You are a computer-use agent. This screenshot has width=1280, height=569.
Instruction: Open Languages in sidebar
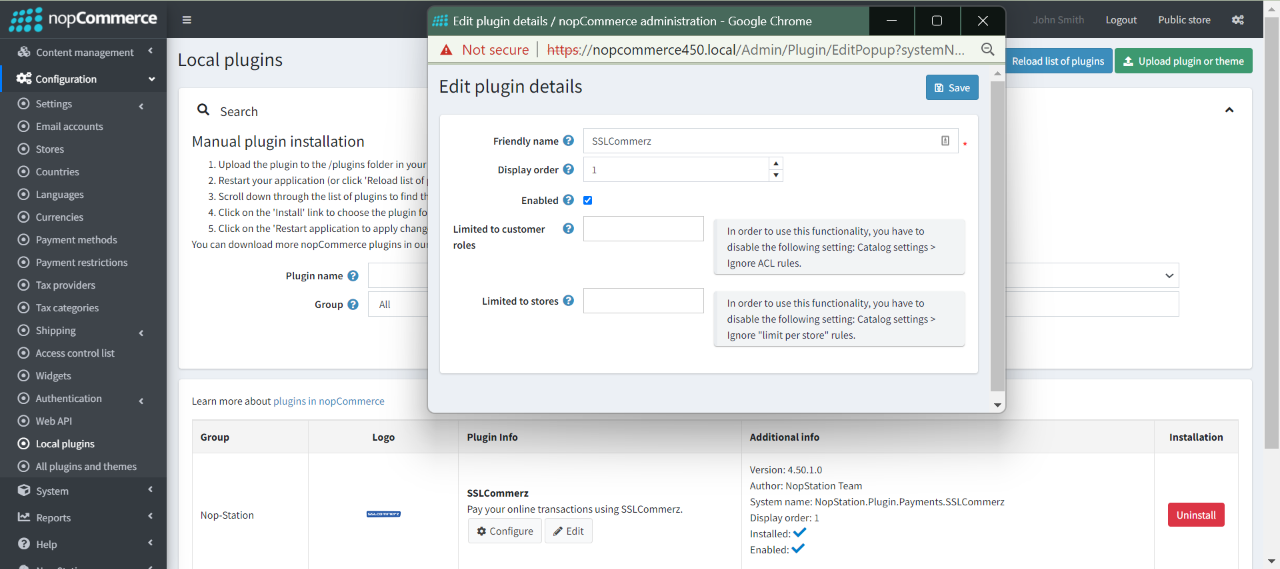(x=59, y=195)
